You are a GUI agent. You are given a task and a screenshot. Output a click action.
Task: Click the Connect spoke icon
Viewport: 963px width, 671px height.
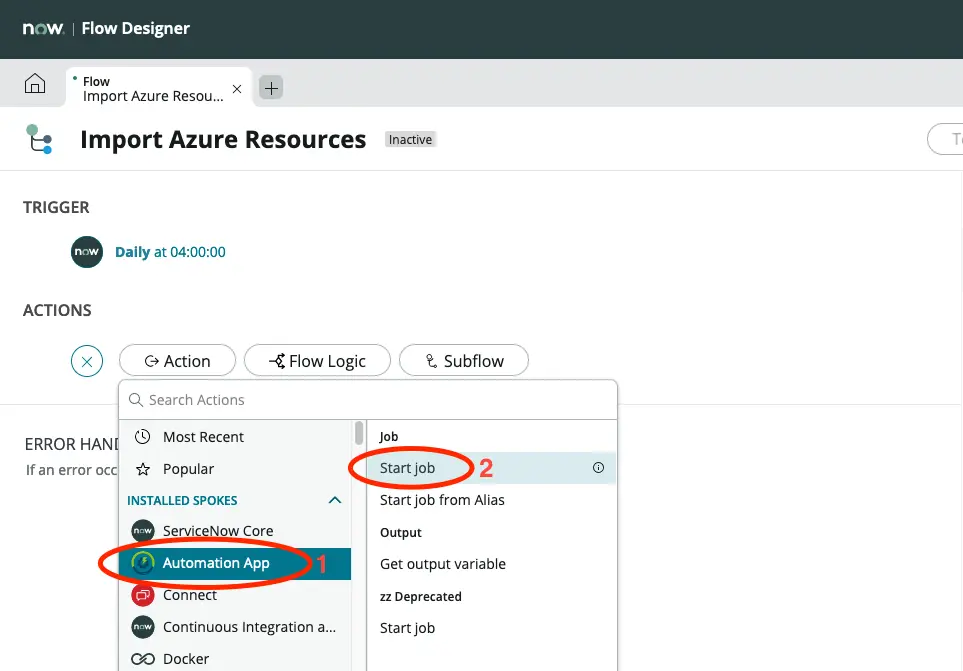click(x=143, y=595)
